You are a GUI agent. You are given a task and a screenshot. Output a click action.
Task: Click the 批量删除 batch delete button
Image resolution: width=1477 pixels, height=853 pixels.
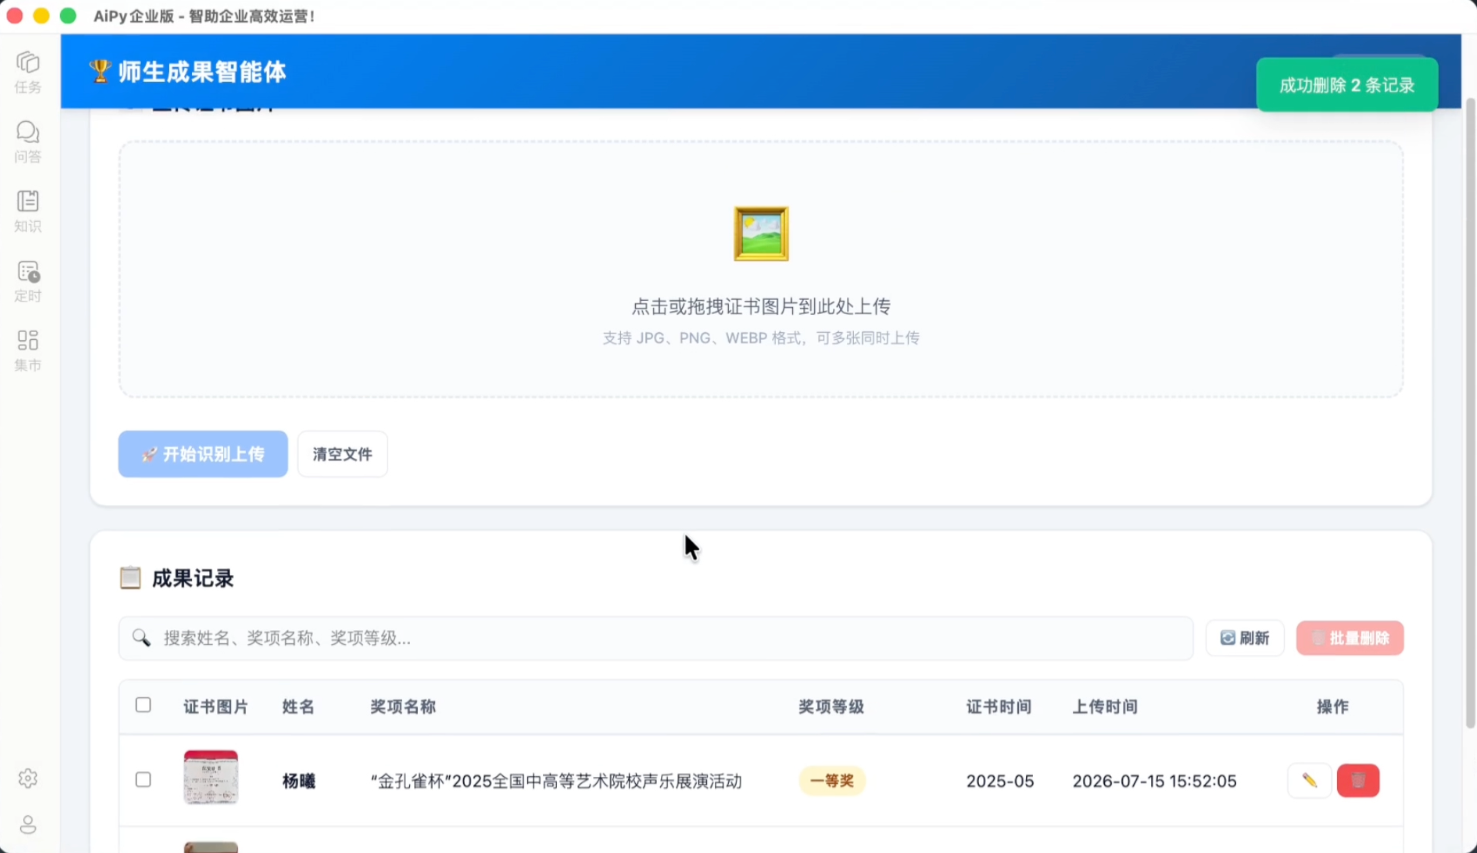(x=1350, y=638)
